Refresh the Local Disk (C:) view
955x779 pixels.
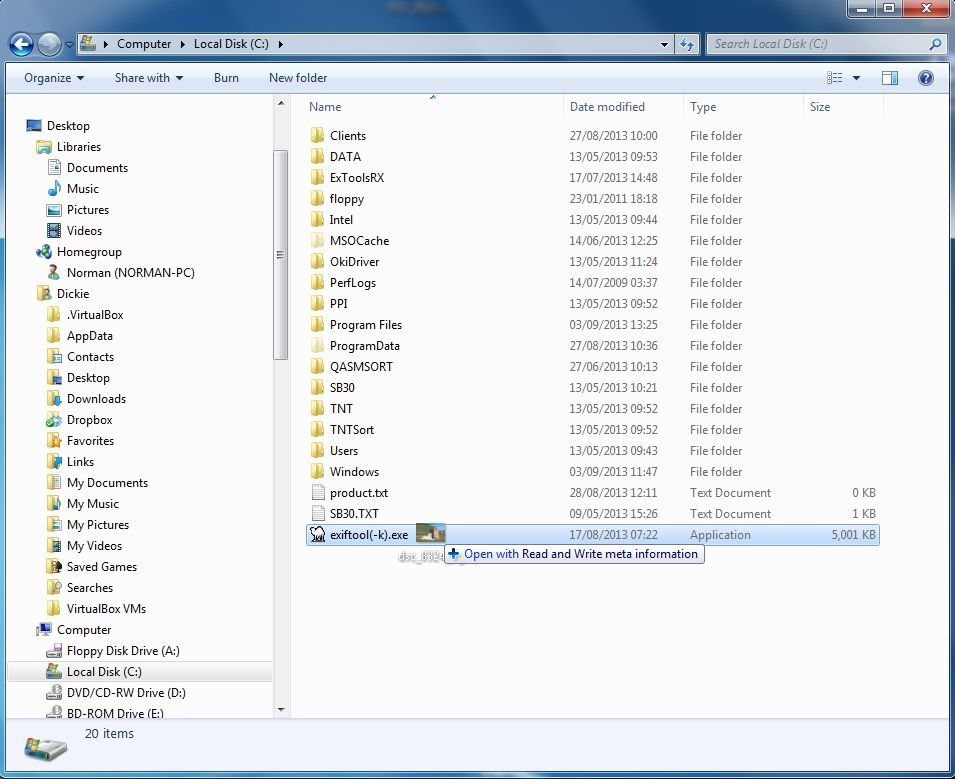[687, 44]
